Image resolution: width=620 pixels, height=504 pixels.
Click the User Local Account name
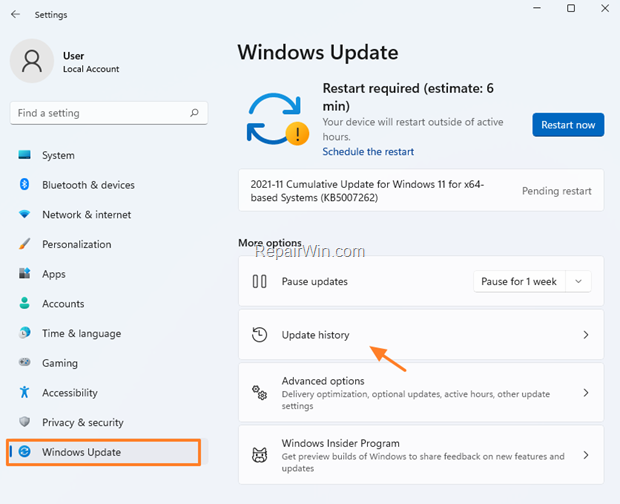coord(91,62)
